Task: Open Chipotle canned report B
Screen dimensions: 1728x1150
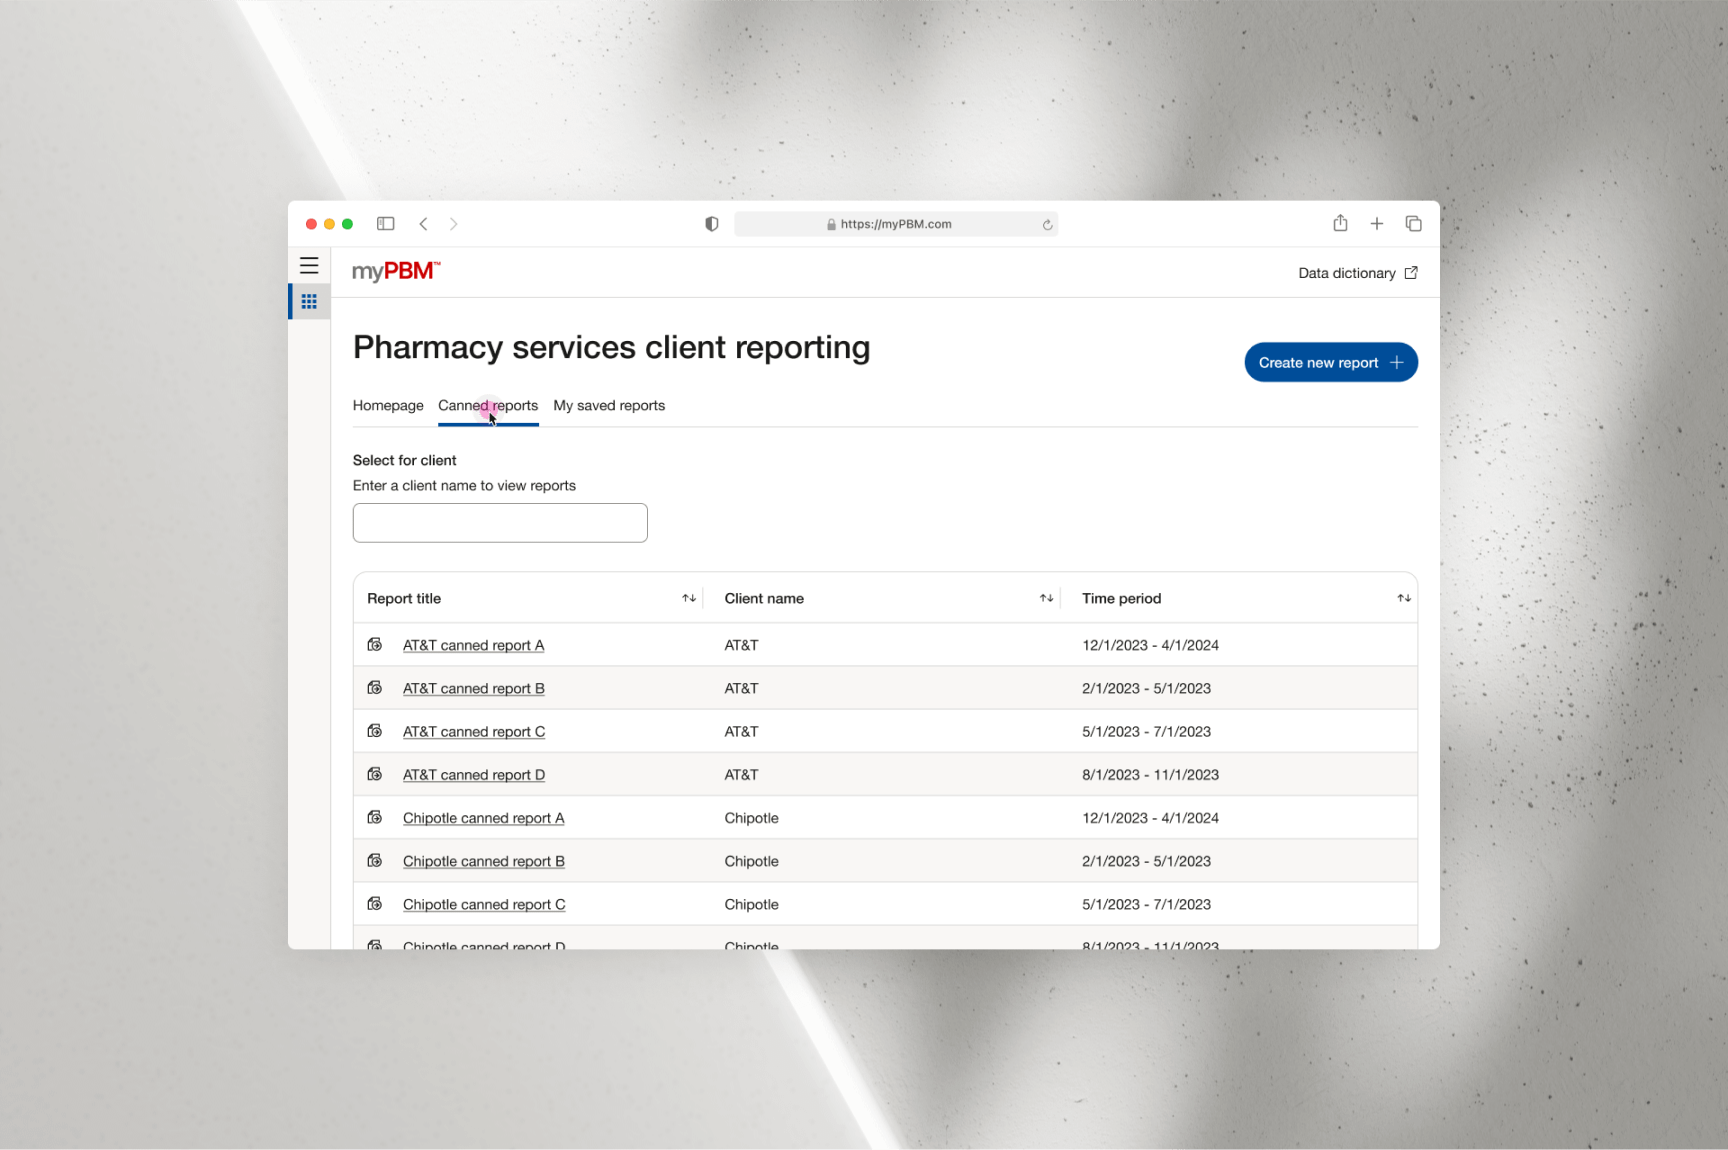Action: 484,861
